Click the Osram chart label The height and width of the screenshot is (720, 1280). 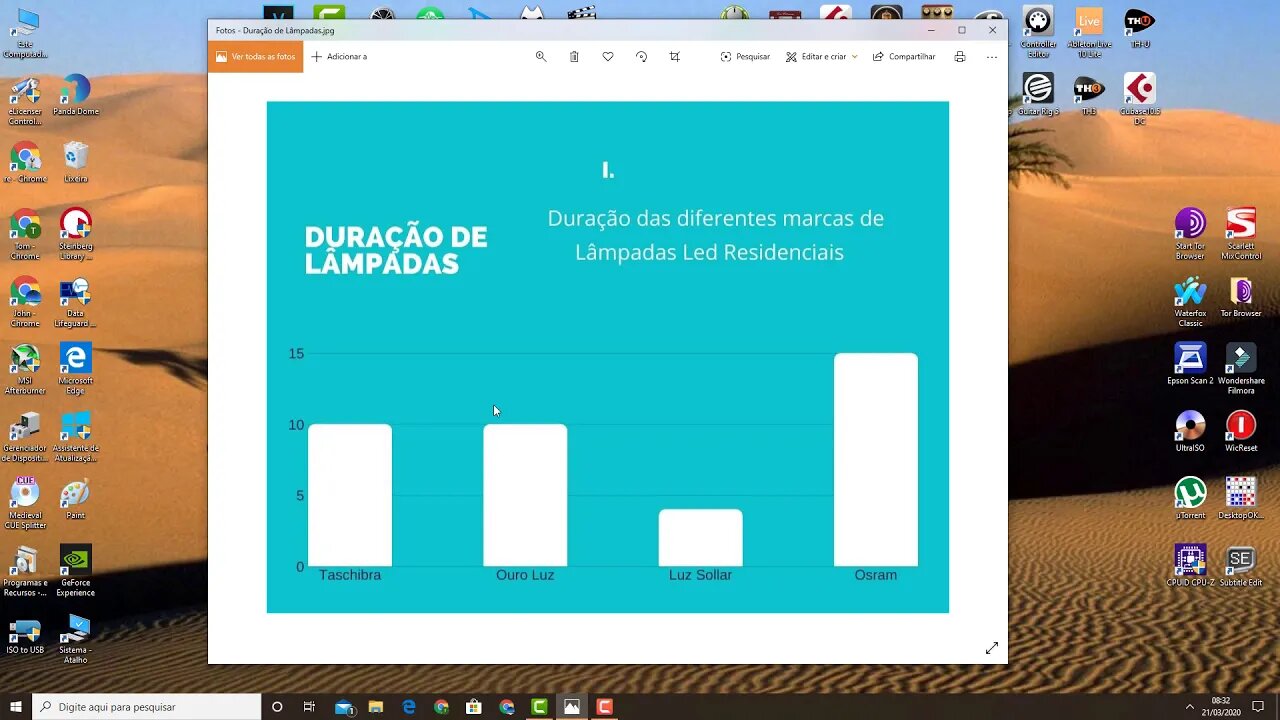(876, 575)
